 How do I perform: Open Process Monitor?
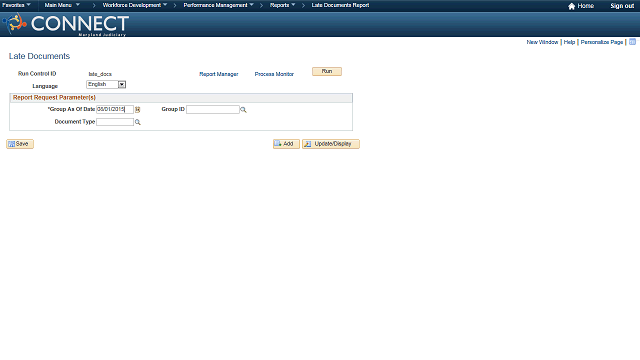tap(274, 74)
